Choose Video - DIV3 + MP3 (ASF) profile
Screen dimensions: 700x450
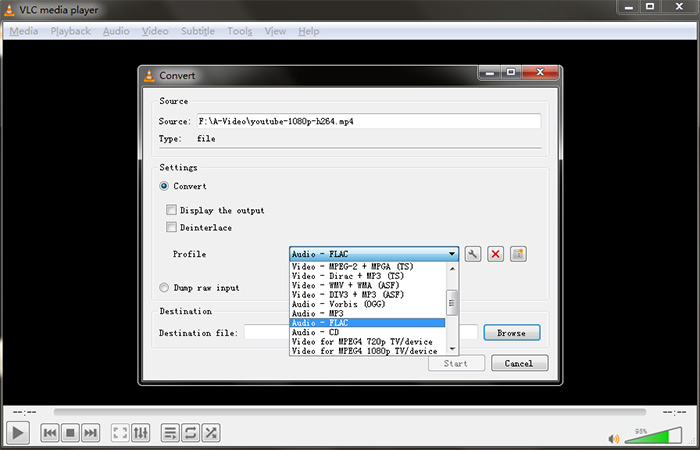[x=367, y=295]
